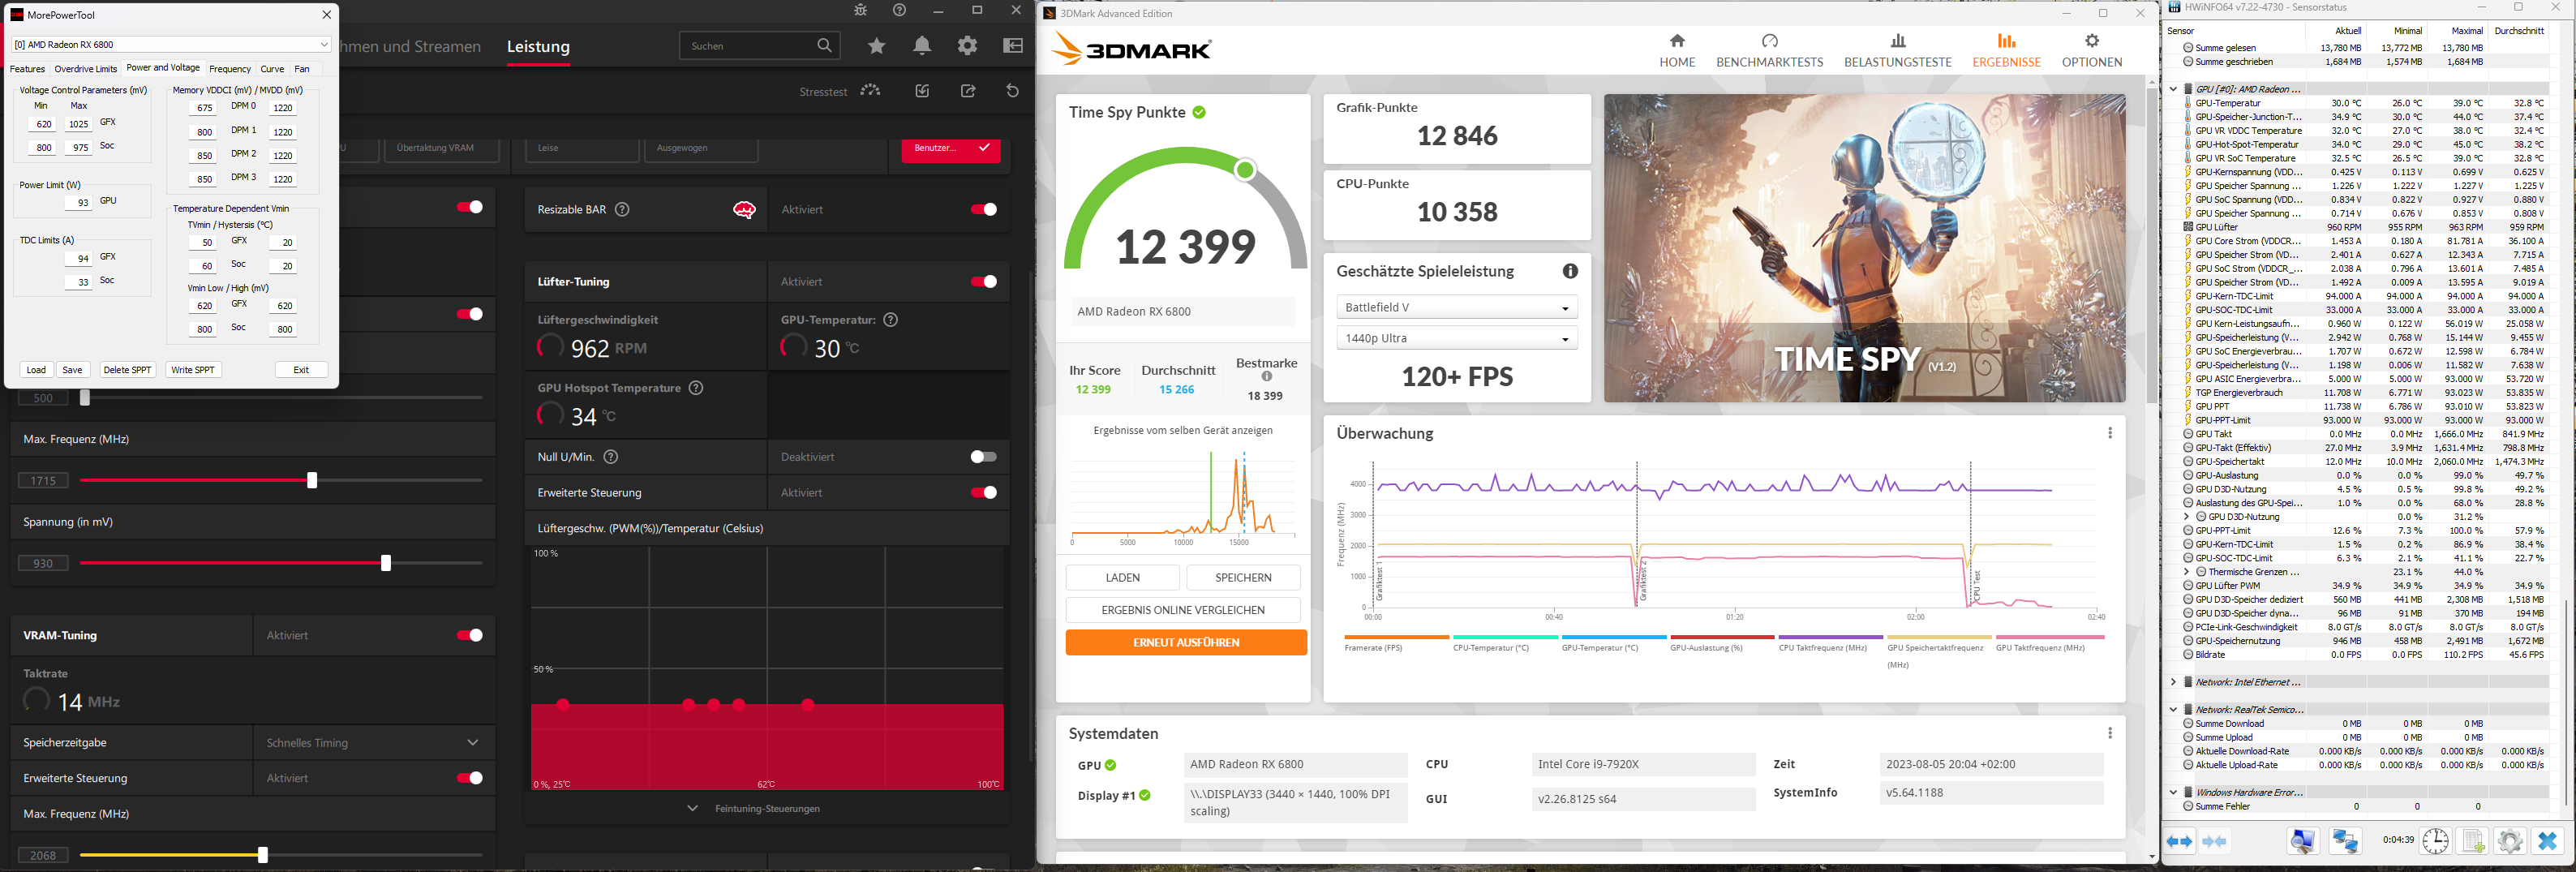The image size is (2576, 872).
Task: Open the settings gear in AMD Software
Action: point(967,45)
